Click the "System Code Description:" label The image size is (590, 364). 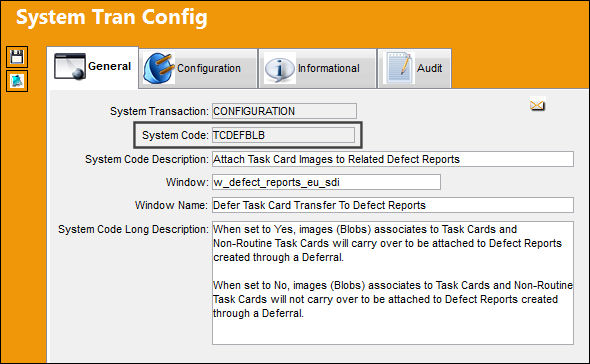tap(147, 159)
